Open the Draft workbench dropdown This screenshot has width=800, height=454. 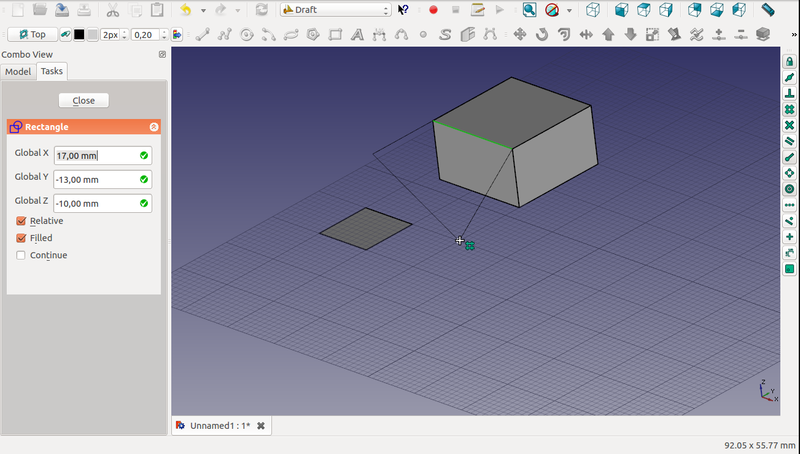336,10
